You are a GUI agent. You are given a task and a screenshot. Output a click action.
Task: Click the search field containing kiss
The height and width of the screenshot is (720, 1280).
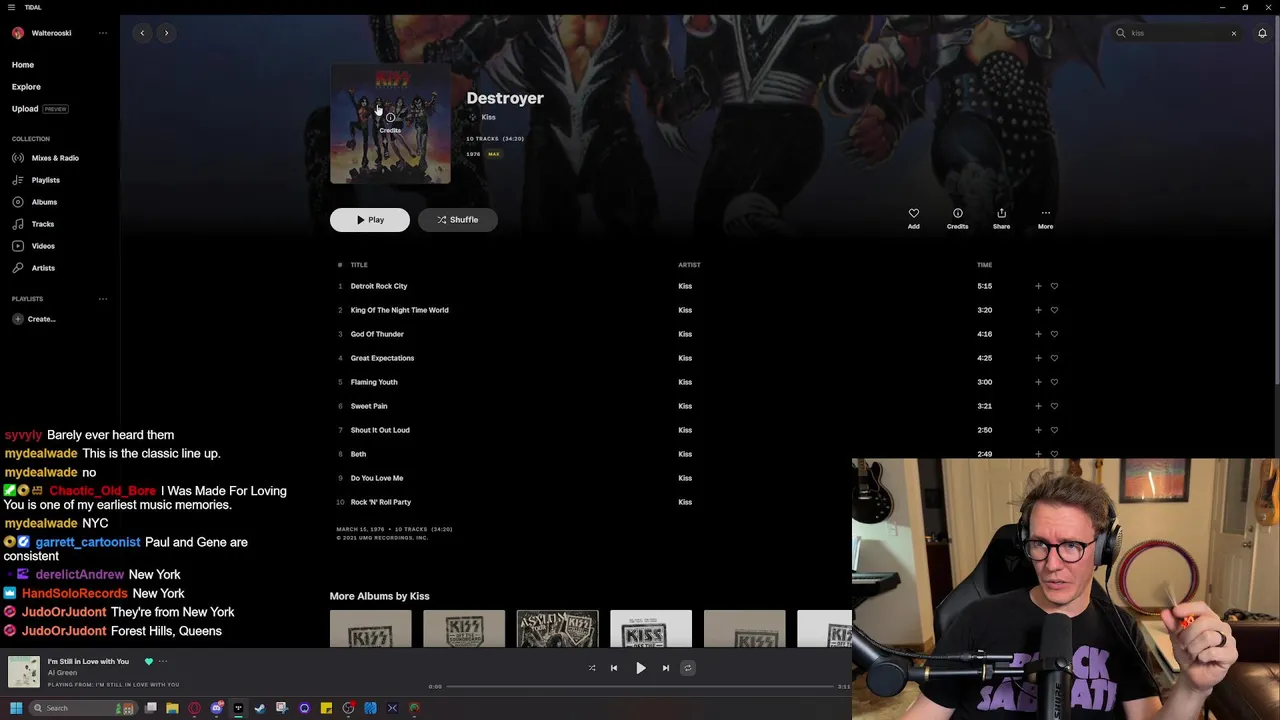1175,33
